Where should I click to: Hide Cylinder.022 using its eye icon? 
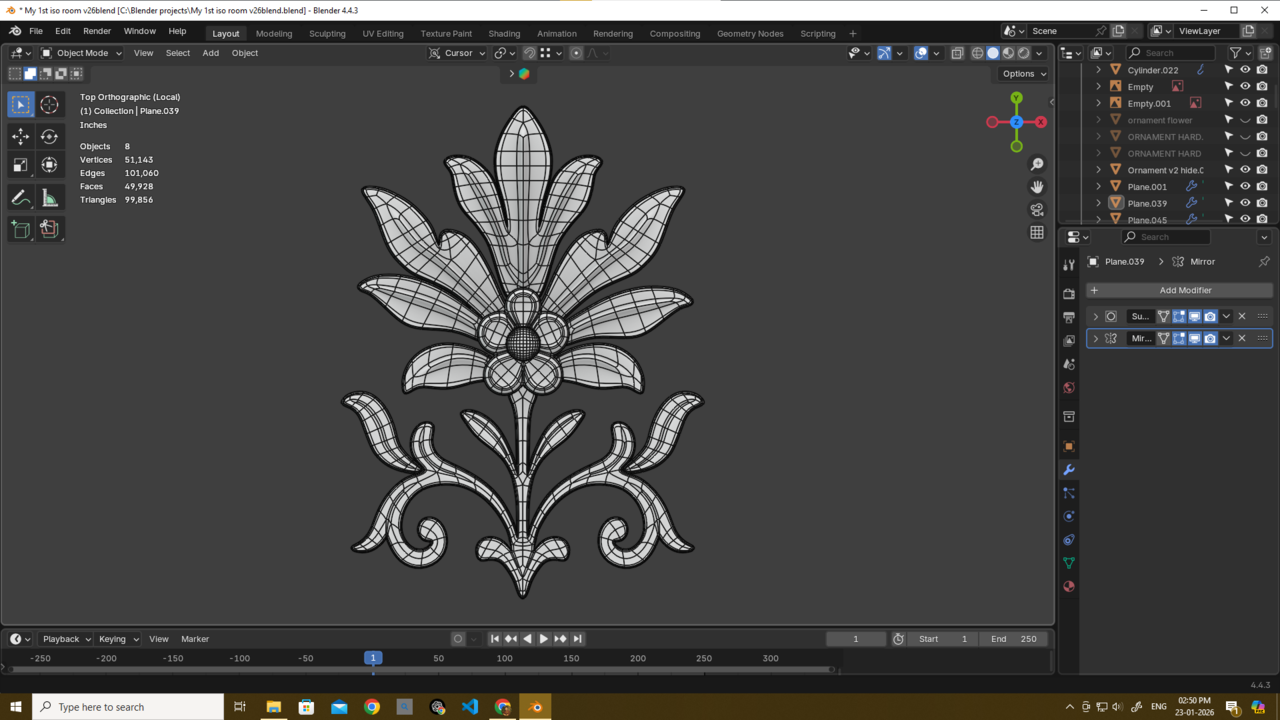click(1245, 70)
